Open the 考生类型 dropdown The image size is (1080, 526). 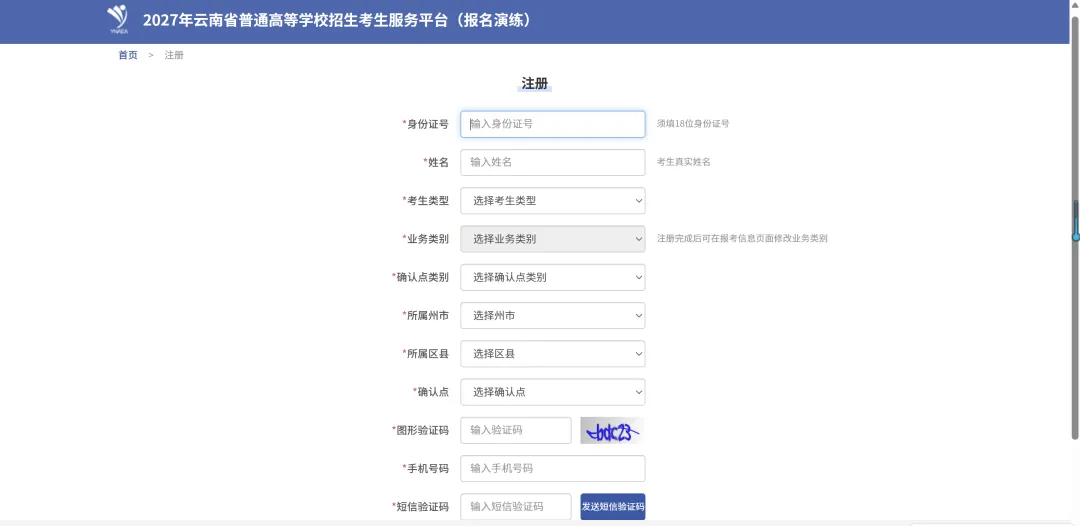552,201
